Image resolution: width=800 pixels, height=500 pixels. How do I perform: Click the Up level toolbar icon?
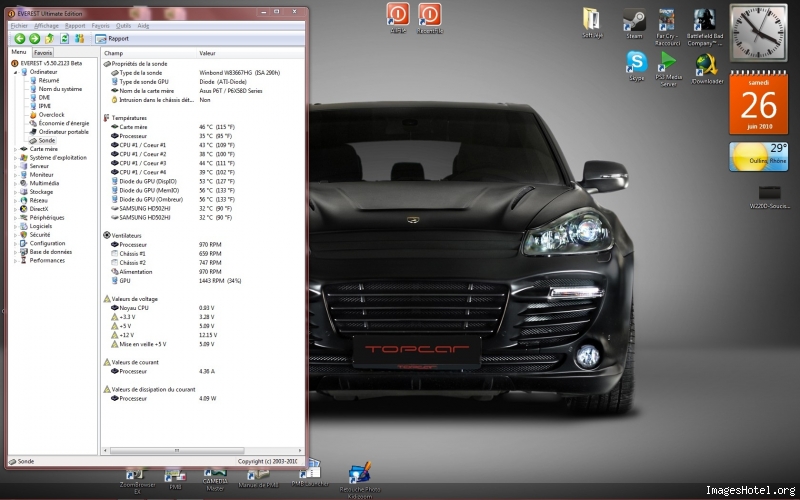[50, 38]
